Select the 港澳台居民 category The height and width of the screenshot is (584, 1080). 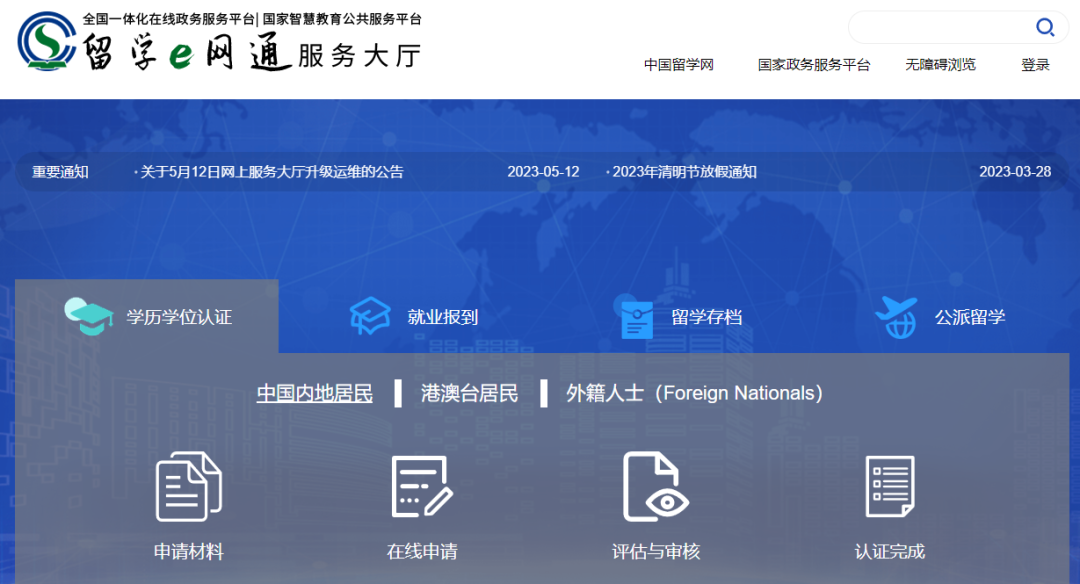(x=469, y=393)
